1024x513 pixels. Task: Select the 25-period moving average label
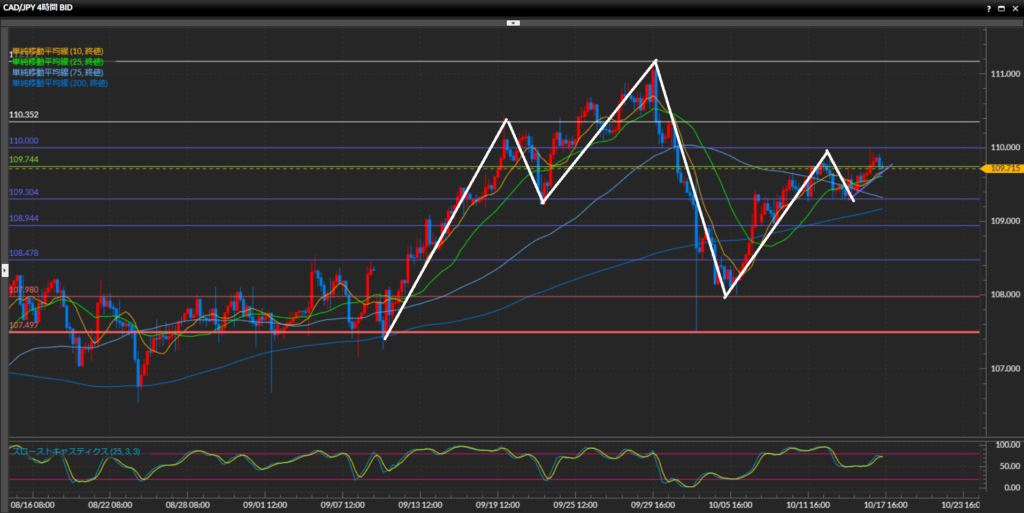click(x=57, y=62)
